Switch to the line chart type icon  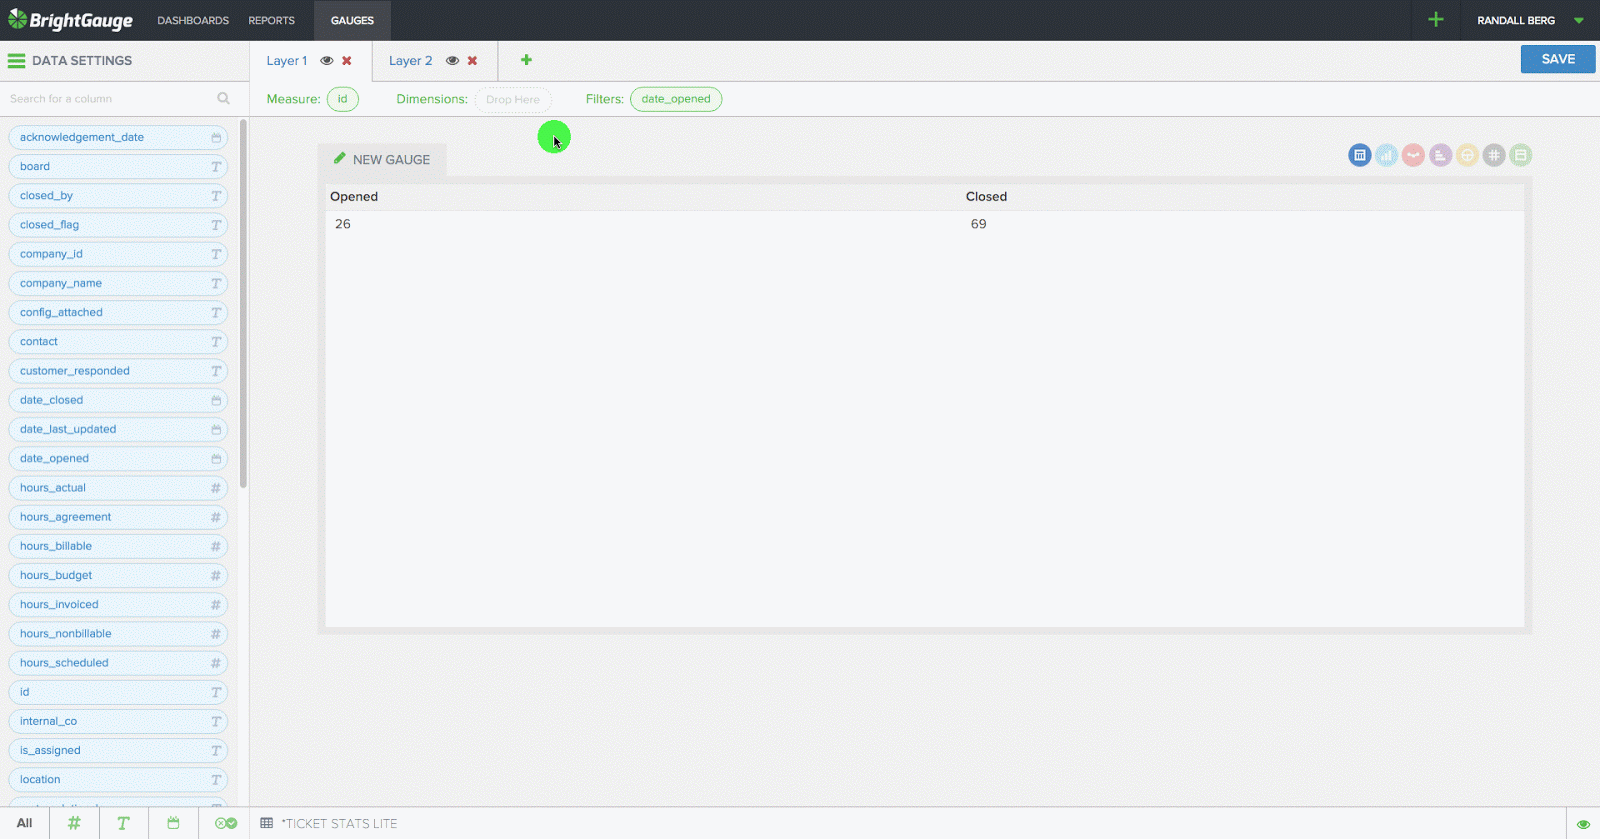[x=1413, y=155]
